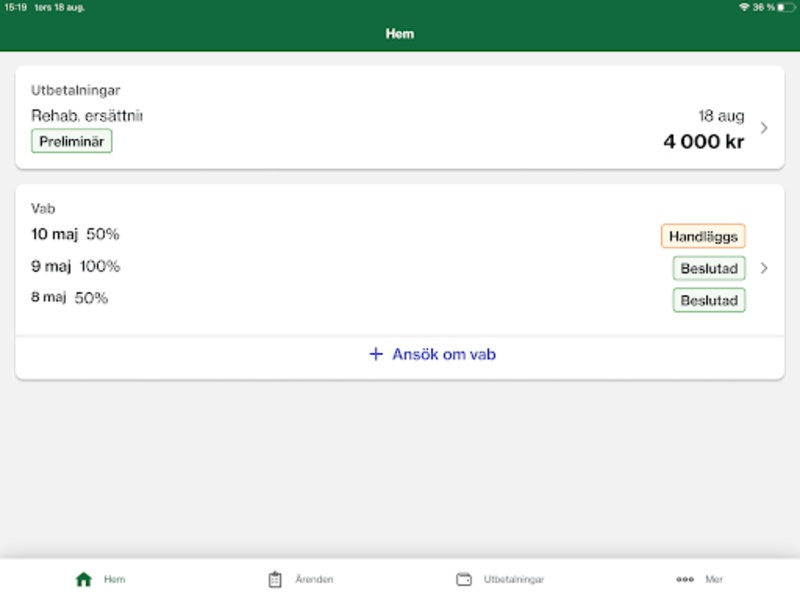Tap the battery indicator icon
The width and height of the screenshot is (800, 600).
tap(786, 7)
